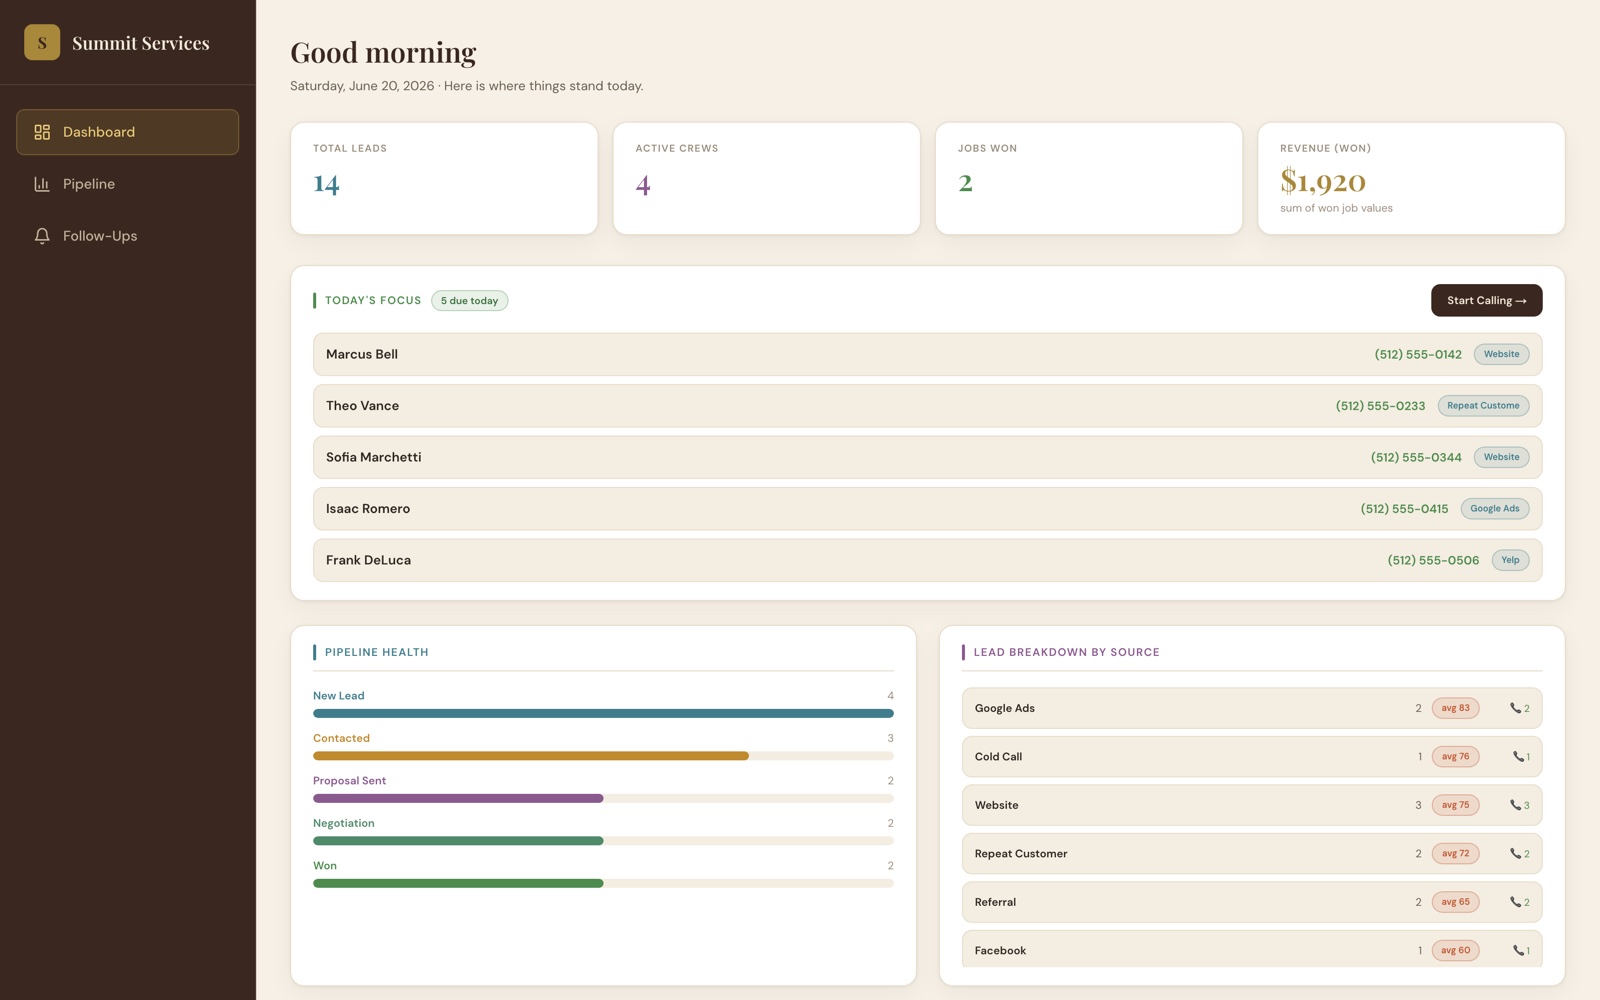Click the Lead Breakdown By Source title
1600x1000 pixels.
pos(1067,652)
